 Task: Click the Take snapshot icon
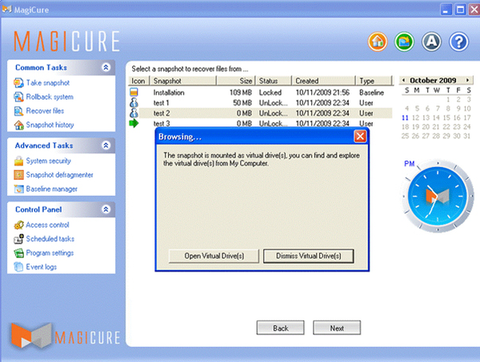pyautogui.click(x=19, y=83)
